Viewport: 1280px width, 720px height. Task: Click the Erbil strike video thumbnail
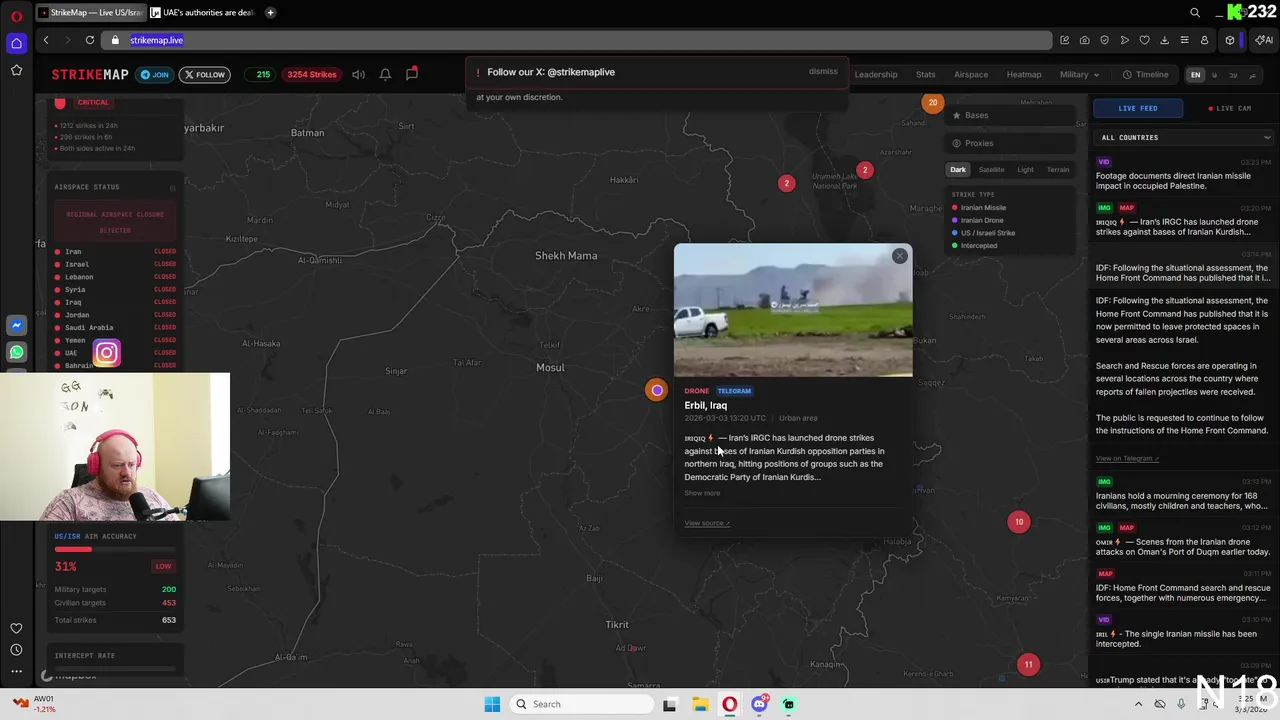793,310
